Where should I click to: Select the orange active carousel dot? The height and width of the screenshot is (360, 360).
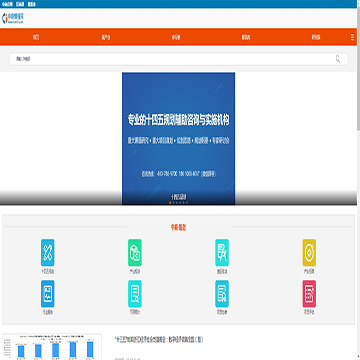click(x=170, y=202)
